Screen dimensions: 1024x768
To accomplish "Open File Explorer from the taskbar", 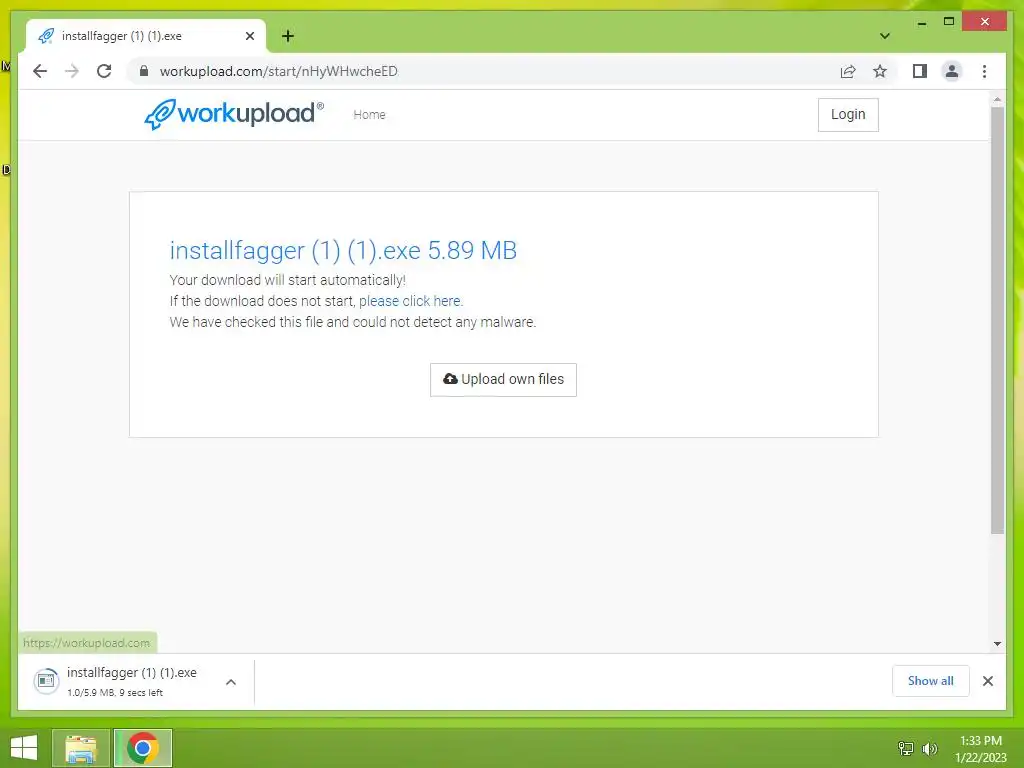I will point(80,748).
